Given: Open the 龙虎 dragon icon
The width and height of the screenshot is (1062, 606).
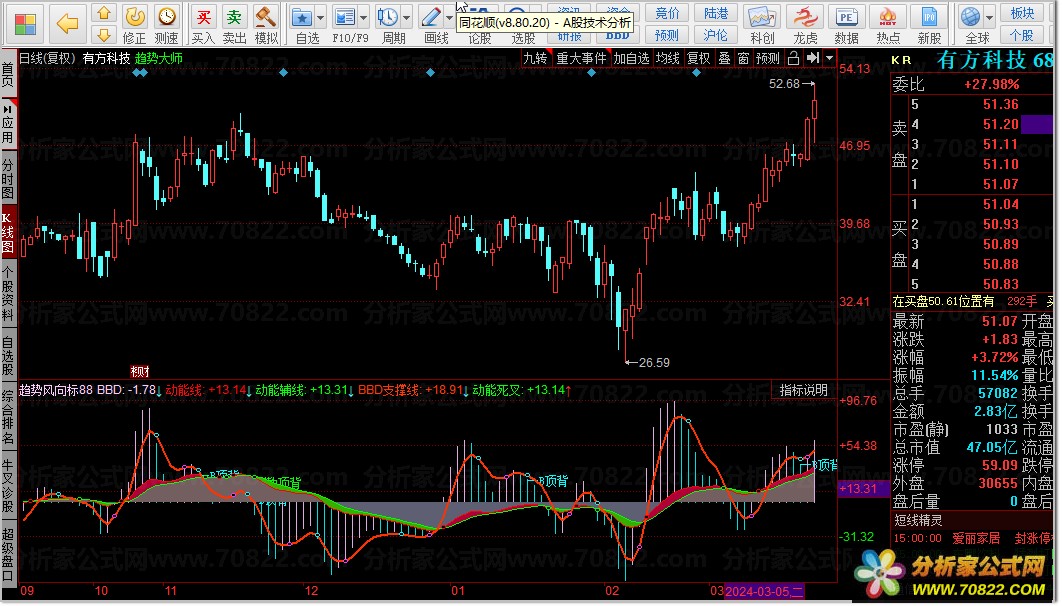Looking at the screenshot, I should click(805, 18).
